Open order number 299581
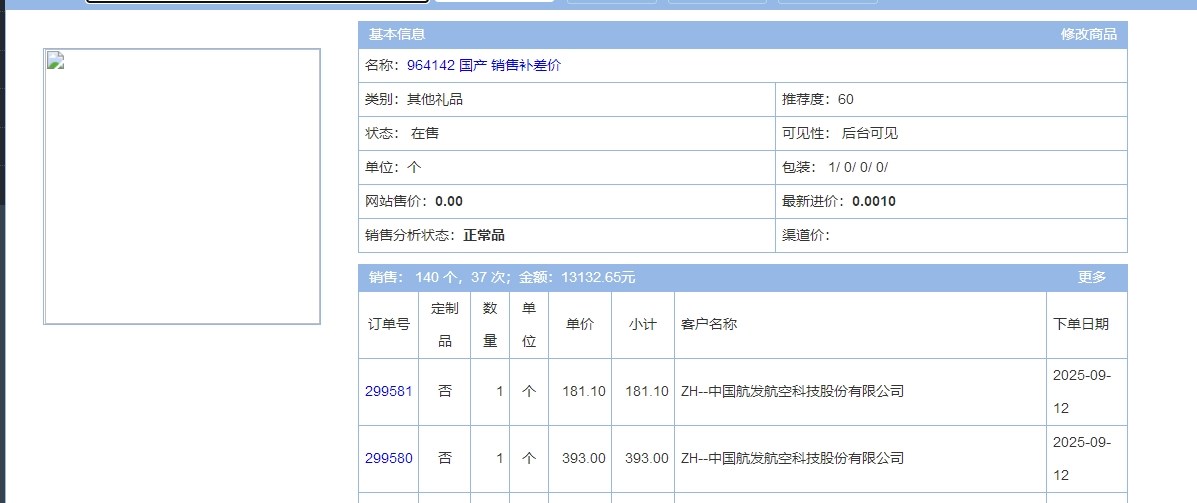This screenshot has height=503, width=1197. point(388,392)
